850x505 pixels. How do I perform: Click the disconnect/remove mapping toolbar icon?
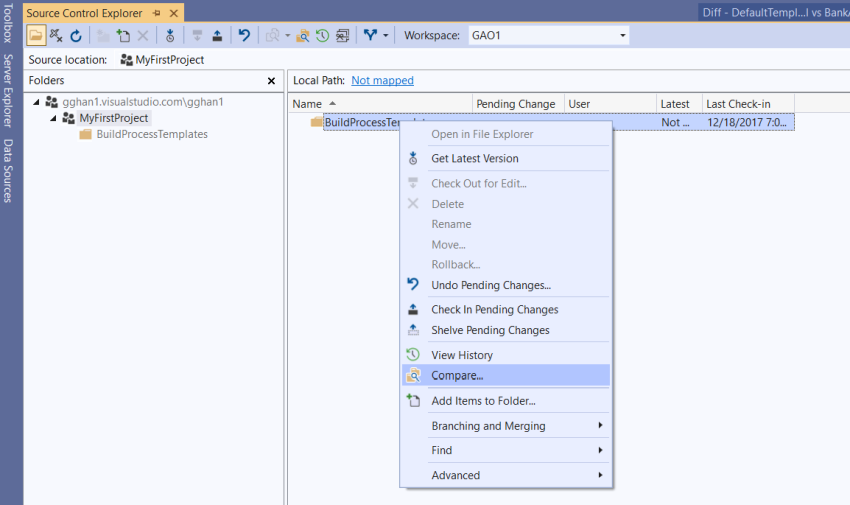[56, 36]
